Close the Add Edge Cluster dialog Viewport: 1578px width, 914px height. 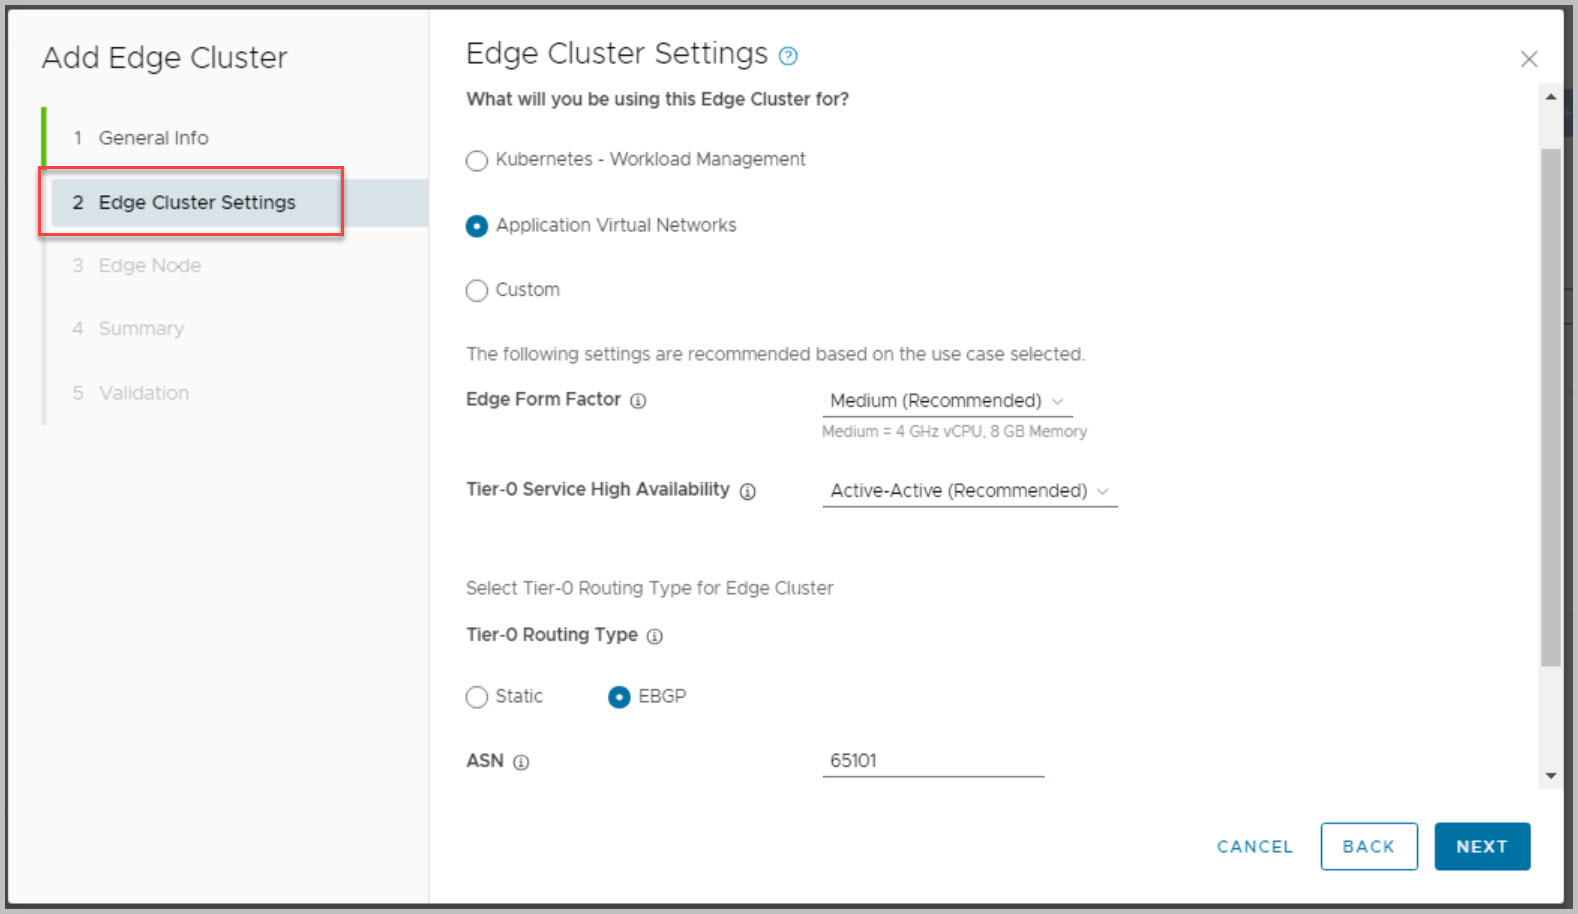point(1528,59)
